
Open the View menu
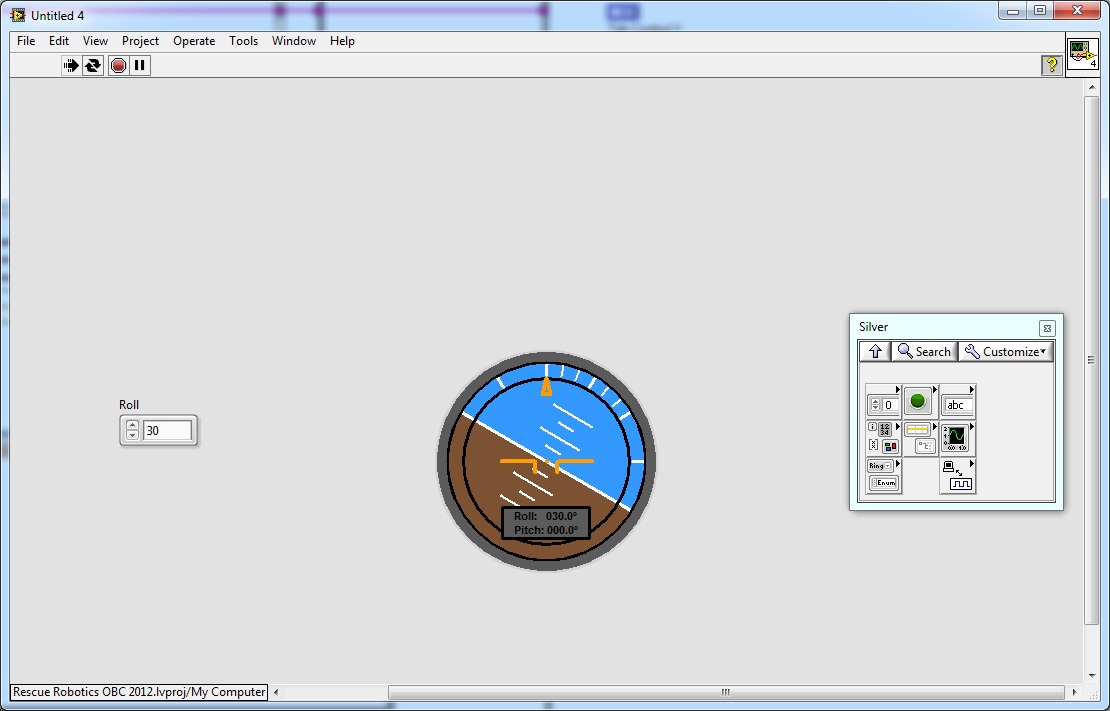95,41
